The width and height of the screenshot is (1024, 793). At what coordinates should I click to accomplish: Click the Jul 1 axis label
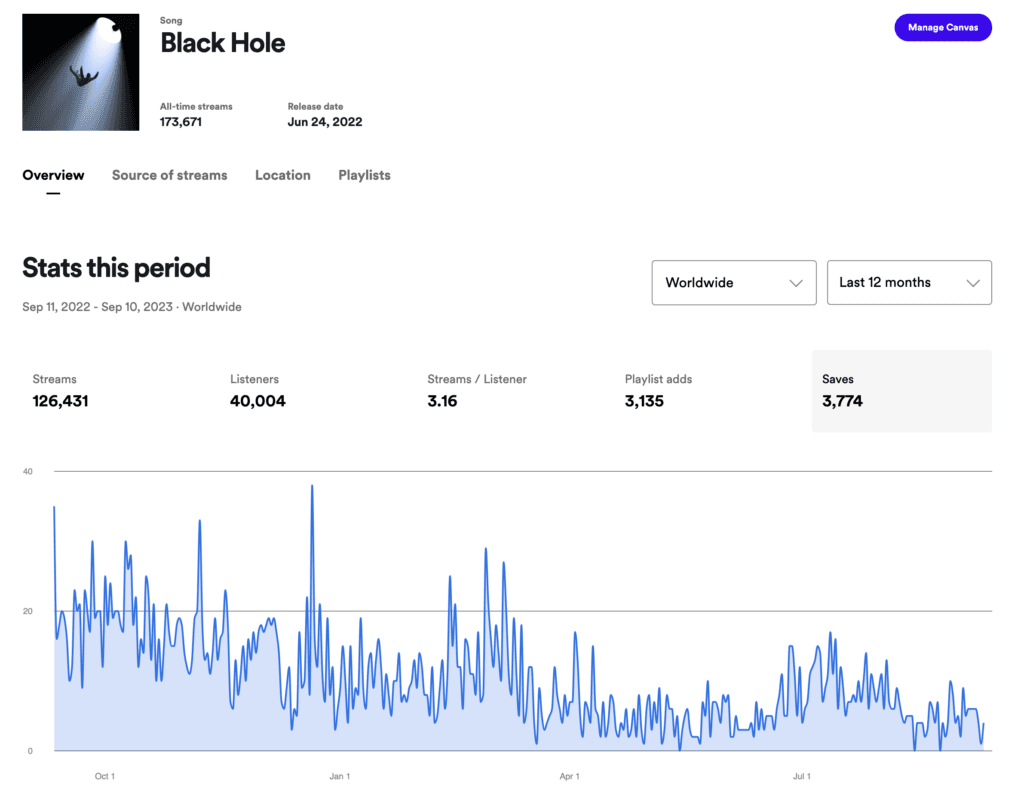click(x=802, y=776)
